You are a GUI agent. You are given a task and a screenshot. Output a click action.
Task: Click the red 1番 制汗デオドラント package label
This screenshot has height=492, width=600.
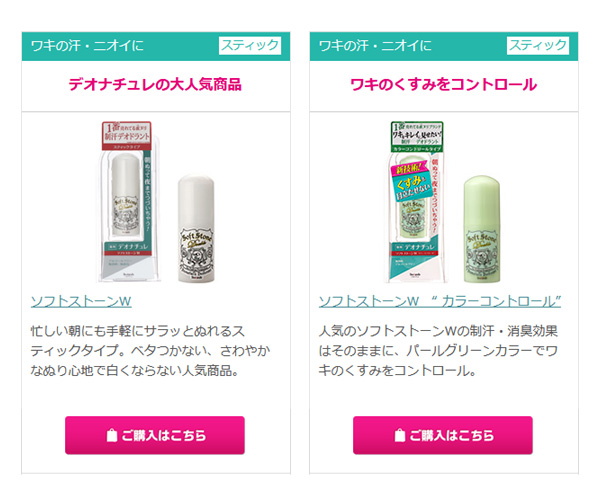click(x=127, y=135)
